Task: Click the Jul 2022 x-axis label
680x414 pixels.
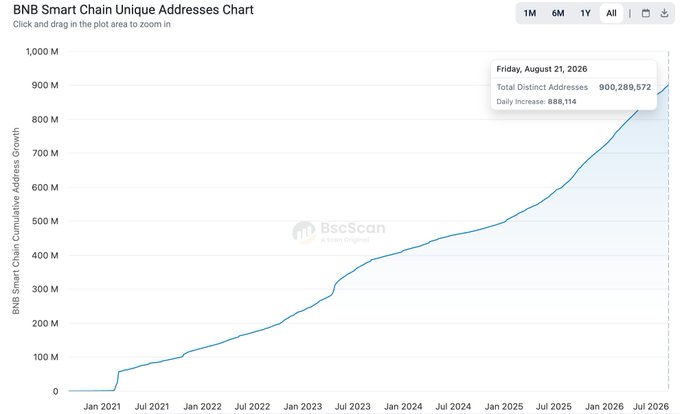Action: pos(252,407)
